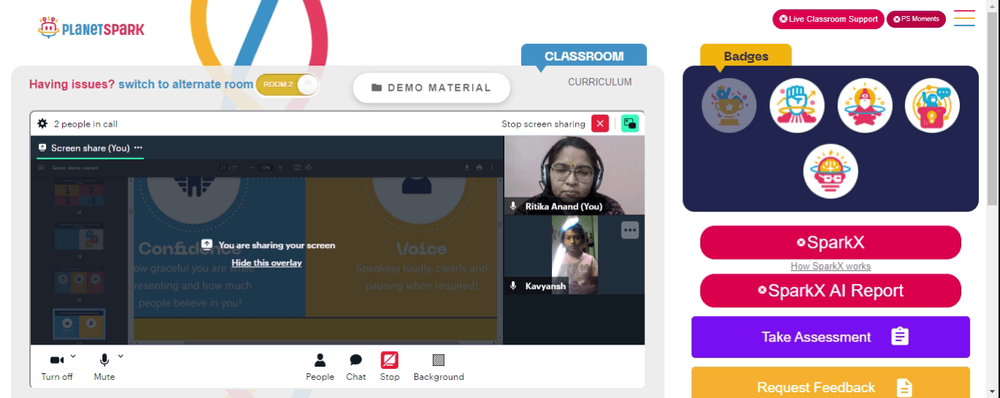
Task: Click the switch to alternate room text
Action: click(x=186, y=84)
